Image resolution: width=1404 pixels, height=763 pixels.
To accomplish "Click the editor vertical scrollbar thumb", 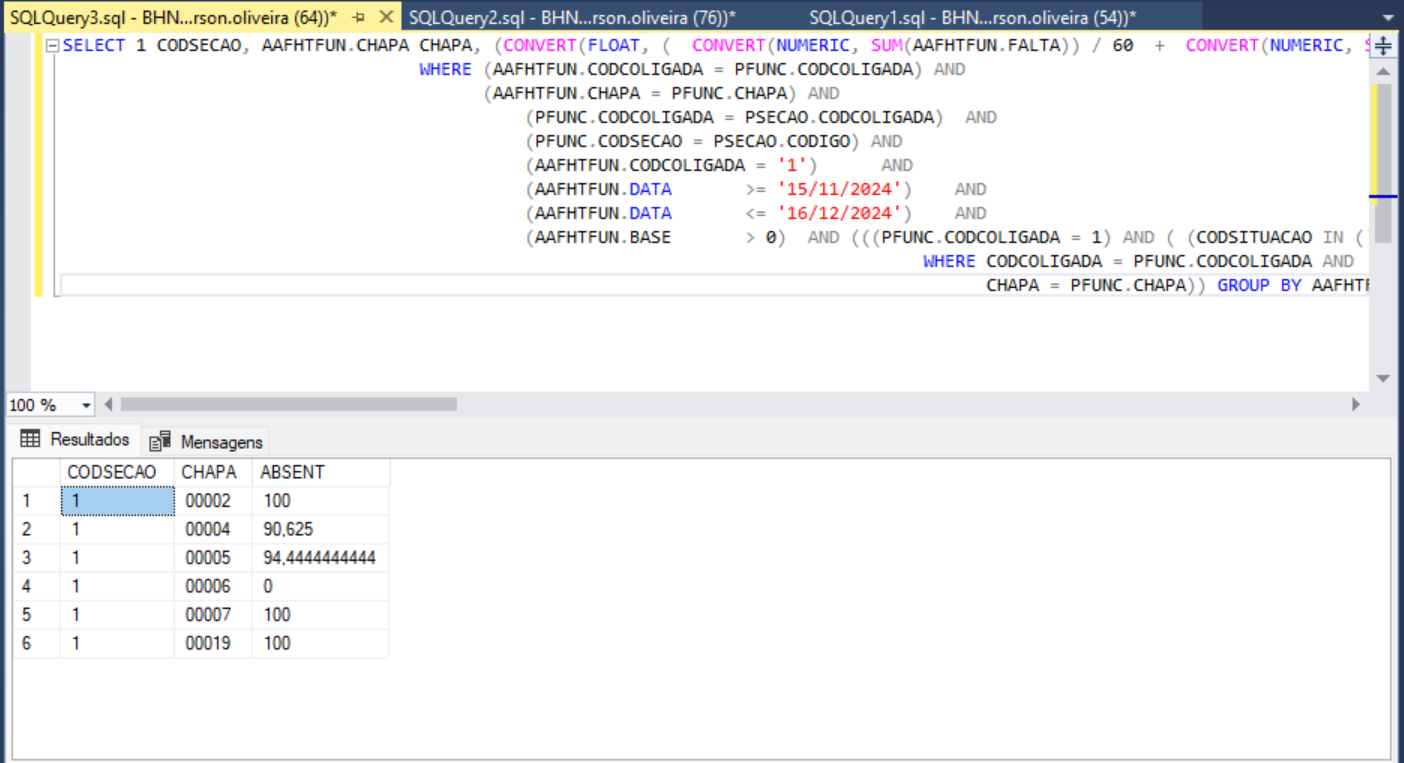I will coord(1383,163).
